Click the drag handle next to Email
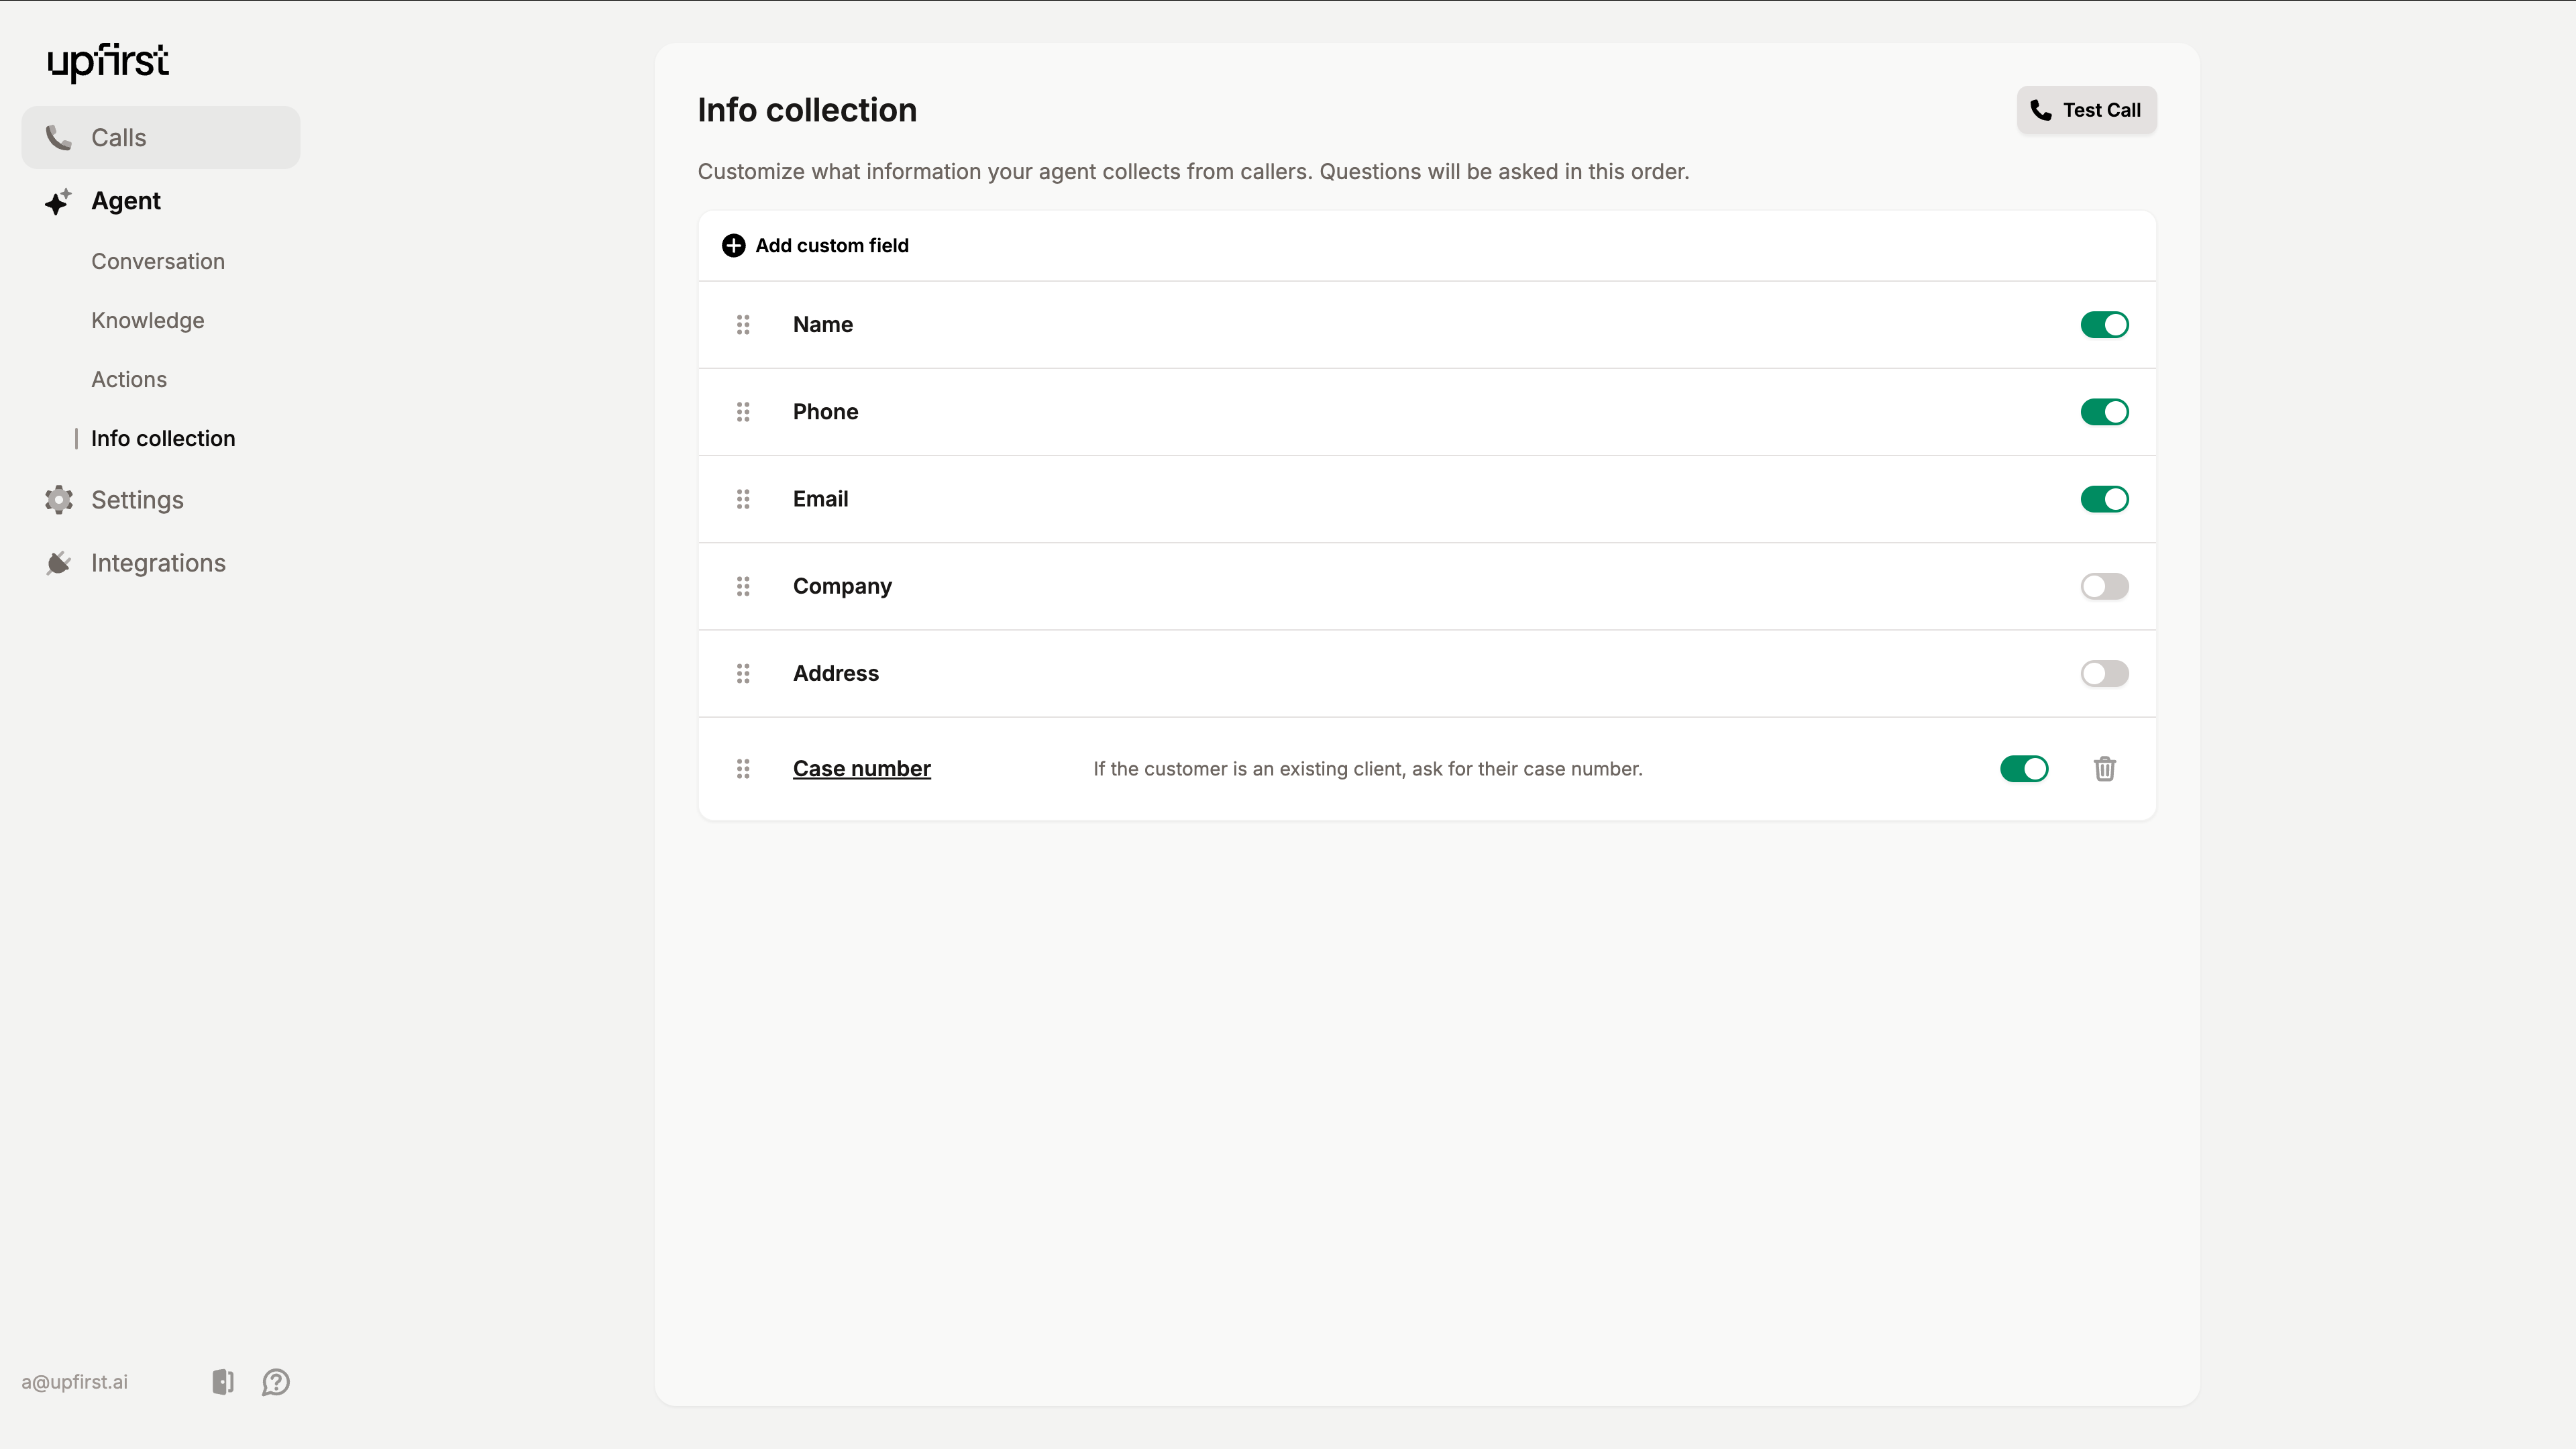The height and width of the screenshot is (1449, 2576). coord(743,499)
